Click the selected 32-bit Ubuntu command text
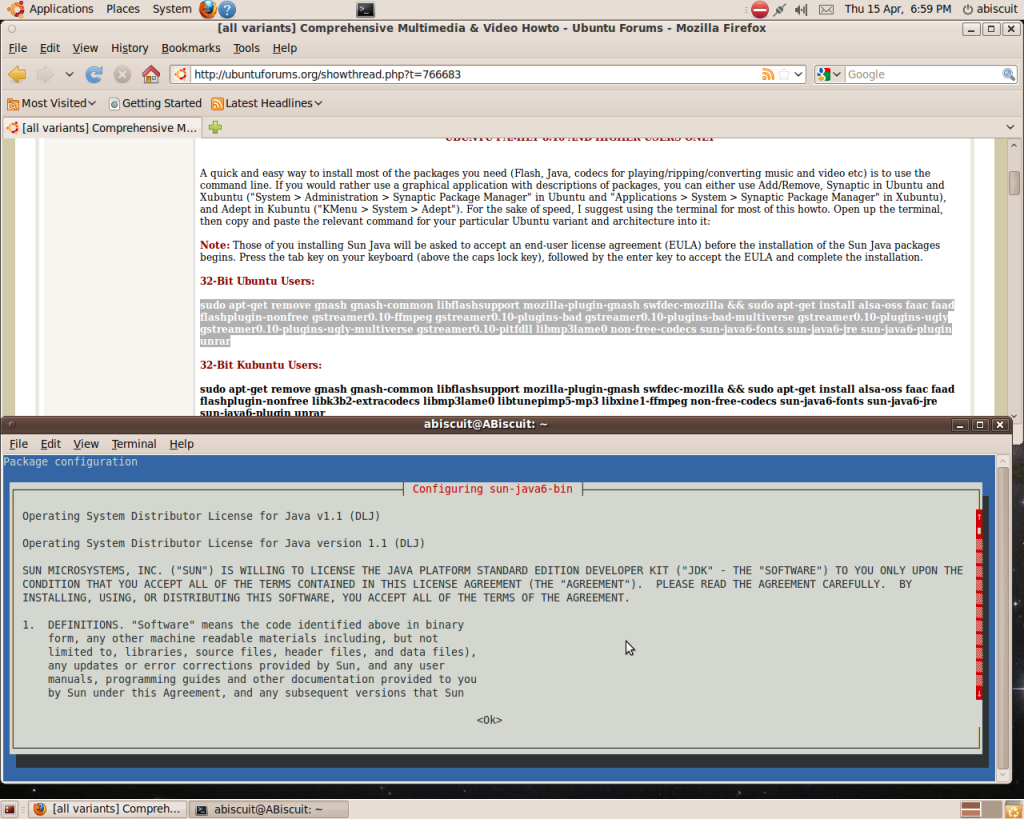The height and width of the screenshot is (819, 1024). [x=577, y=323]
